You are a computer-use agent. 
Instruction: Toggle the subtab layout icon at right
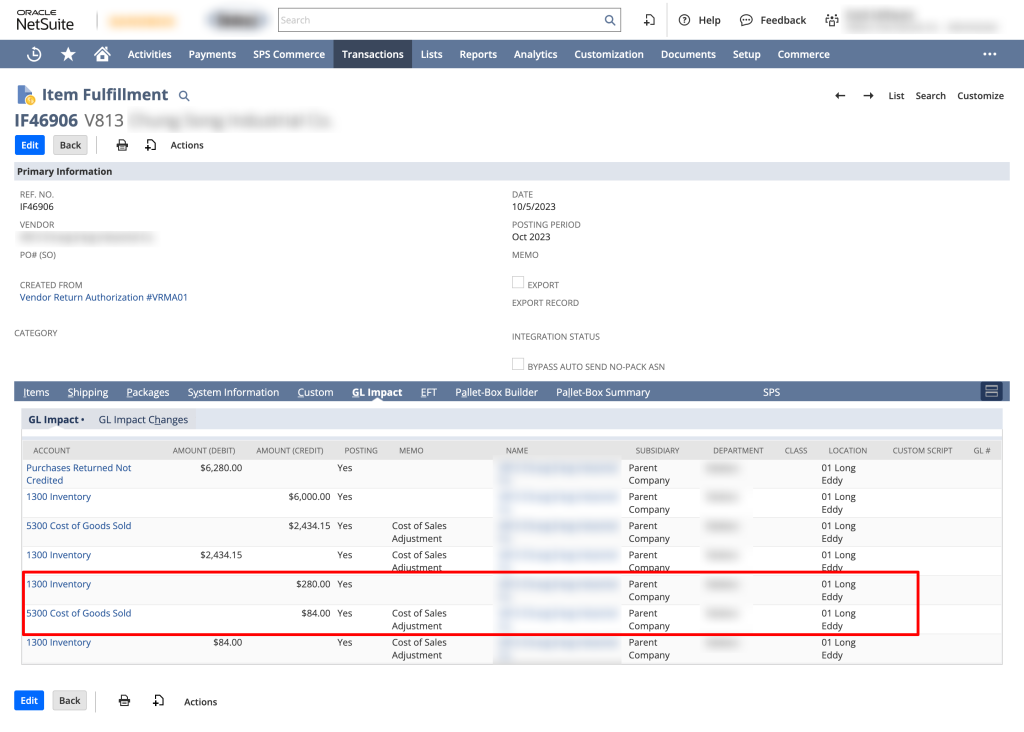(x=992, y=391)
